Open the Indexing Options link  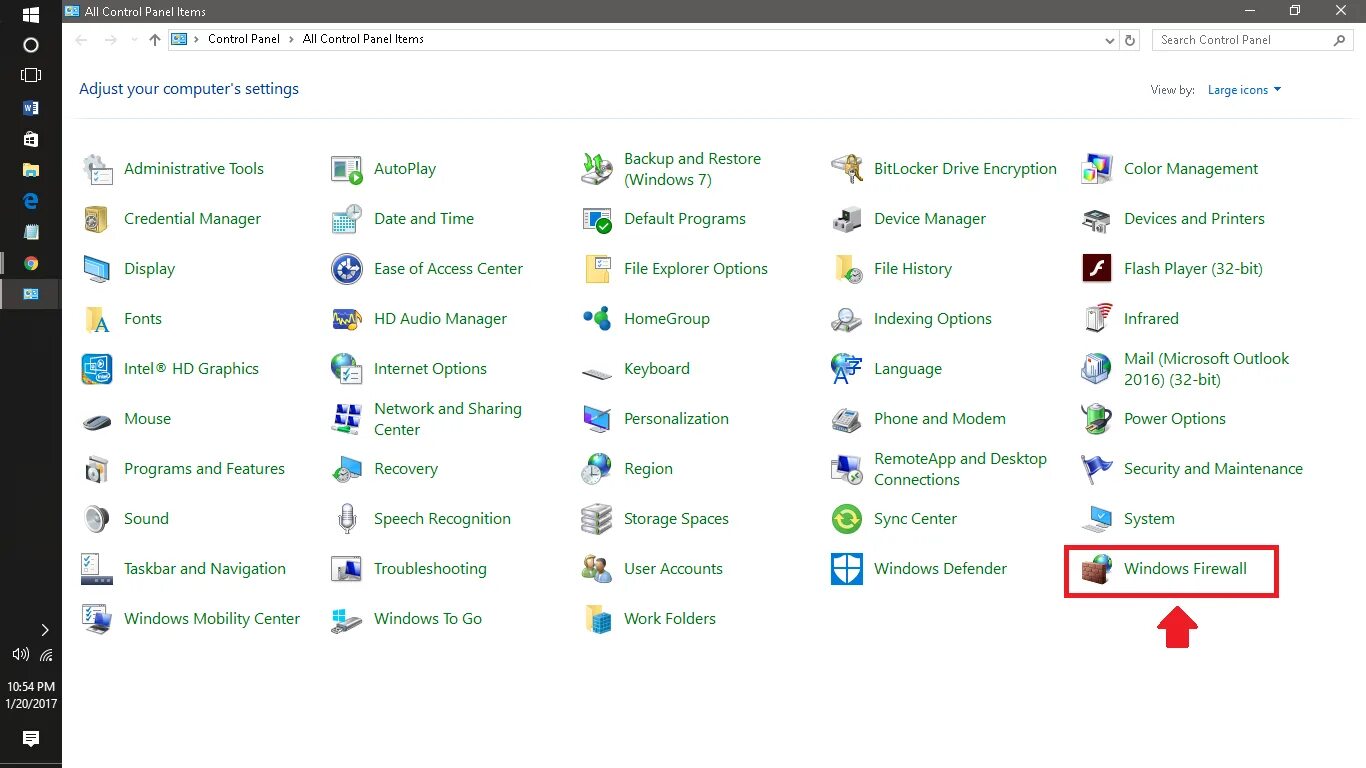coord(933,319)
